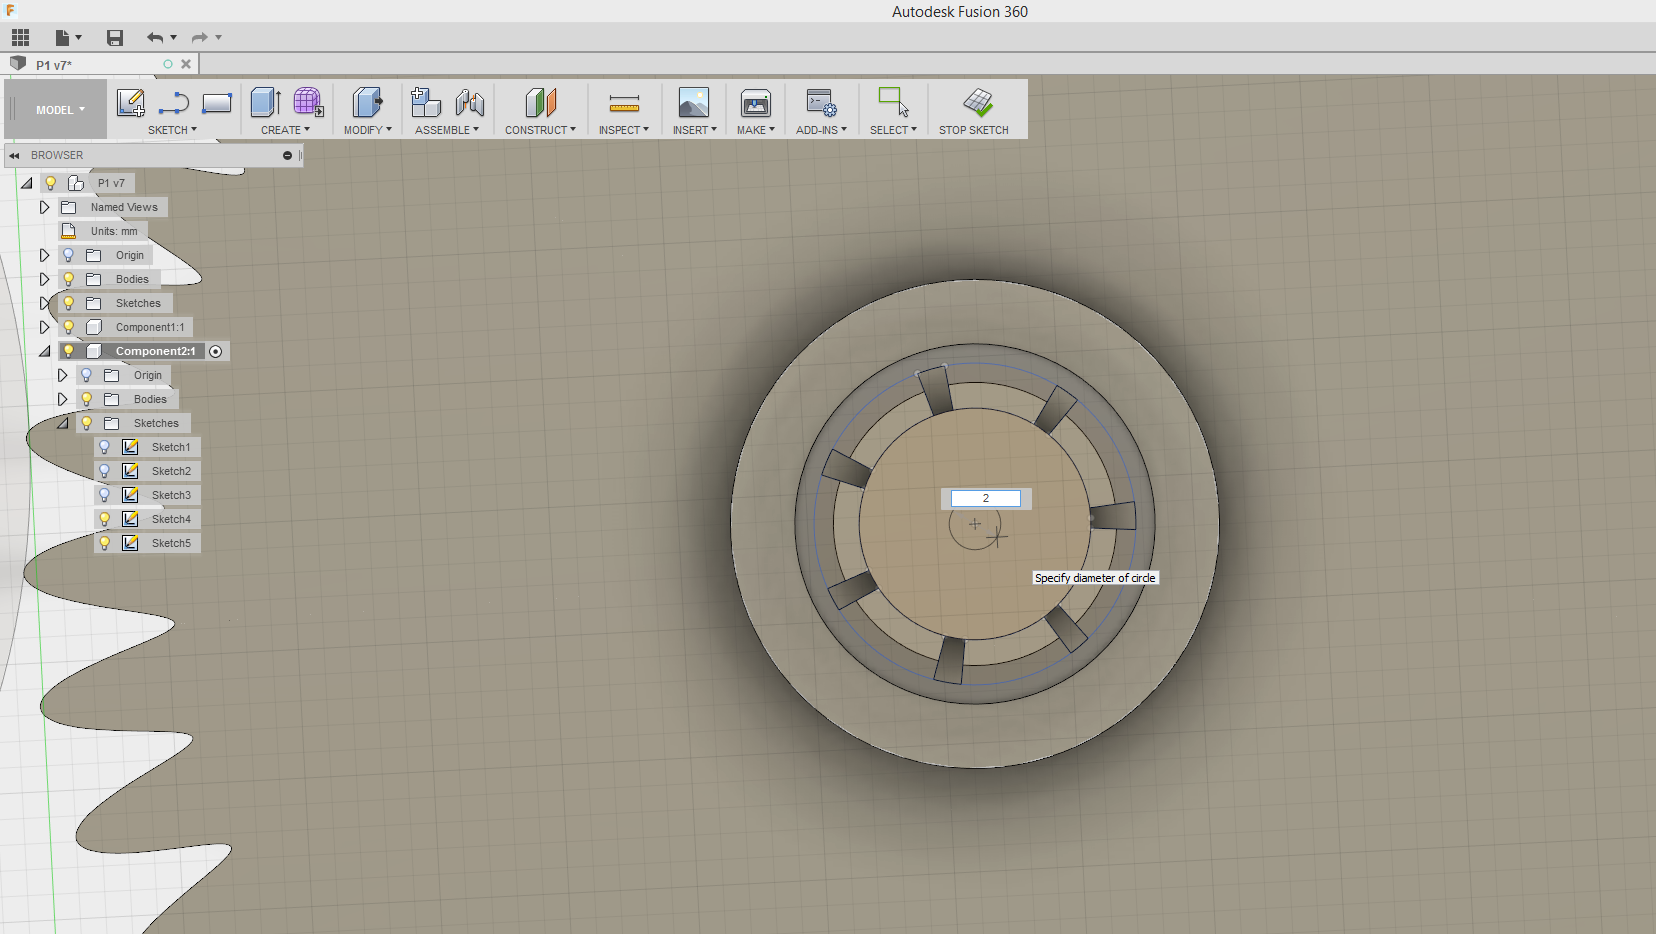Open the SKETCH menu

[x=172, y=130]
